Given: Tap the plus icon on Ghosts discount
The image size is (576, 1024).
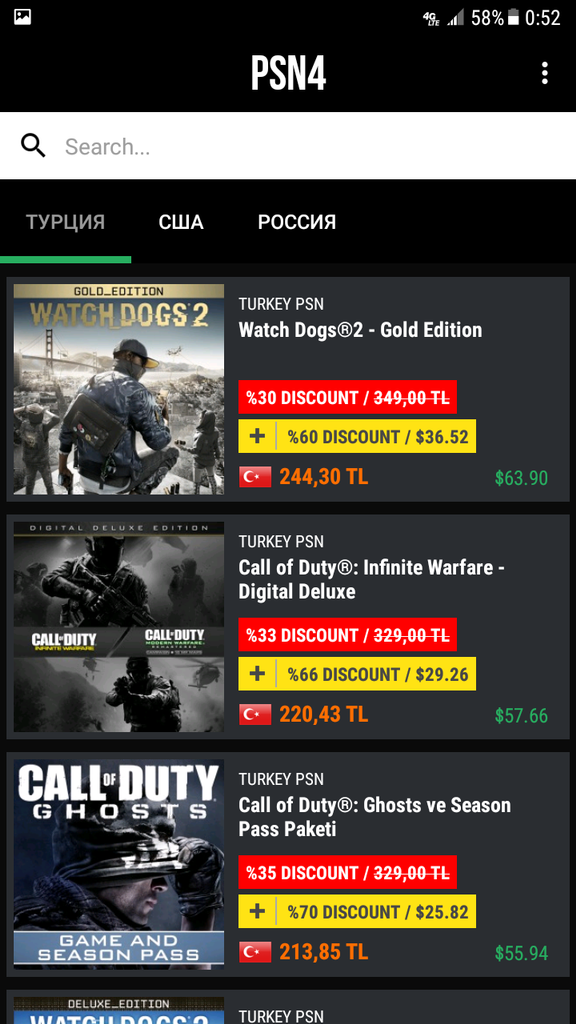Looking at the screenshot, I should click(x=257, y=912).
